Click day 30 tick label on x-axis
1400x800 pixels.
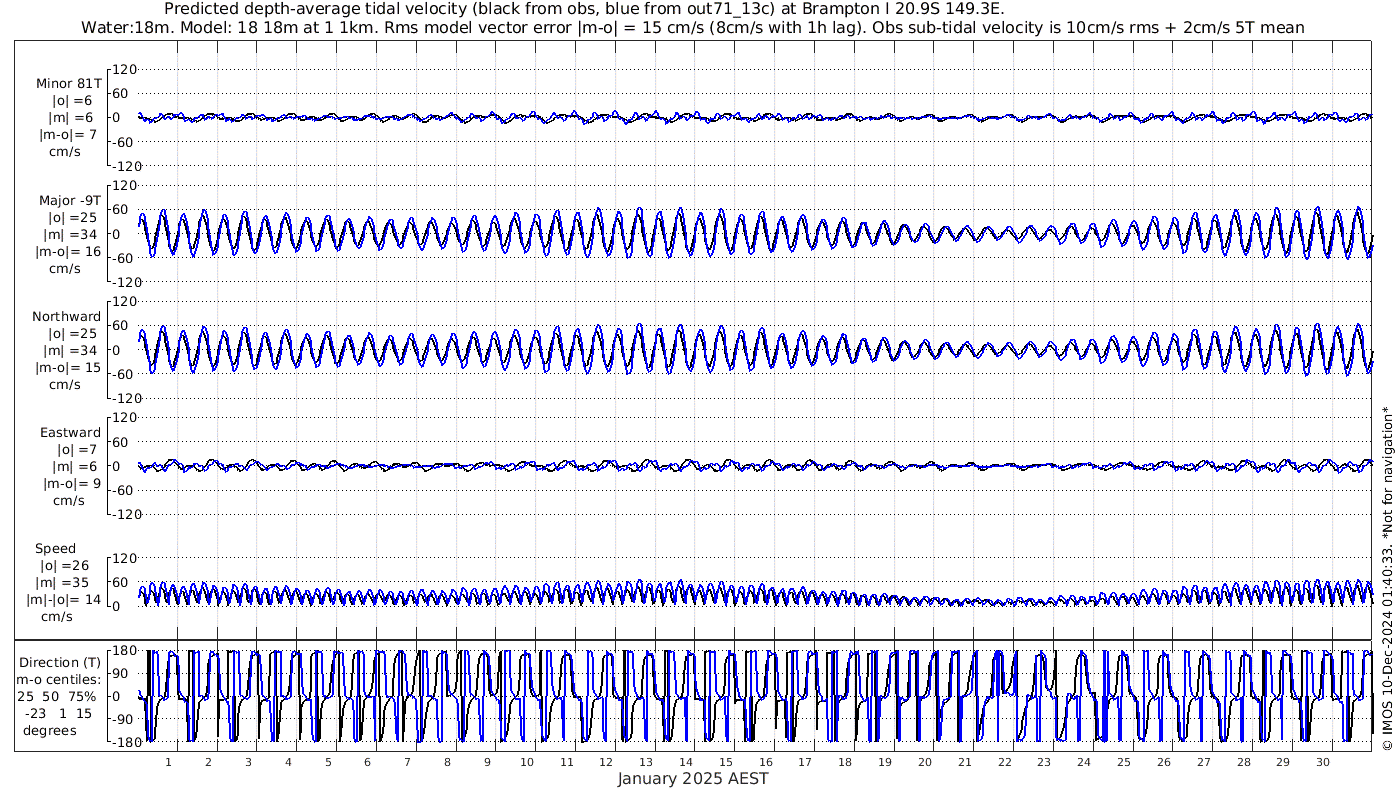(1323, 763)
